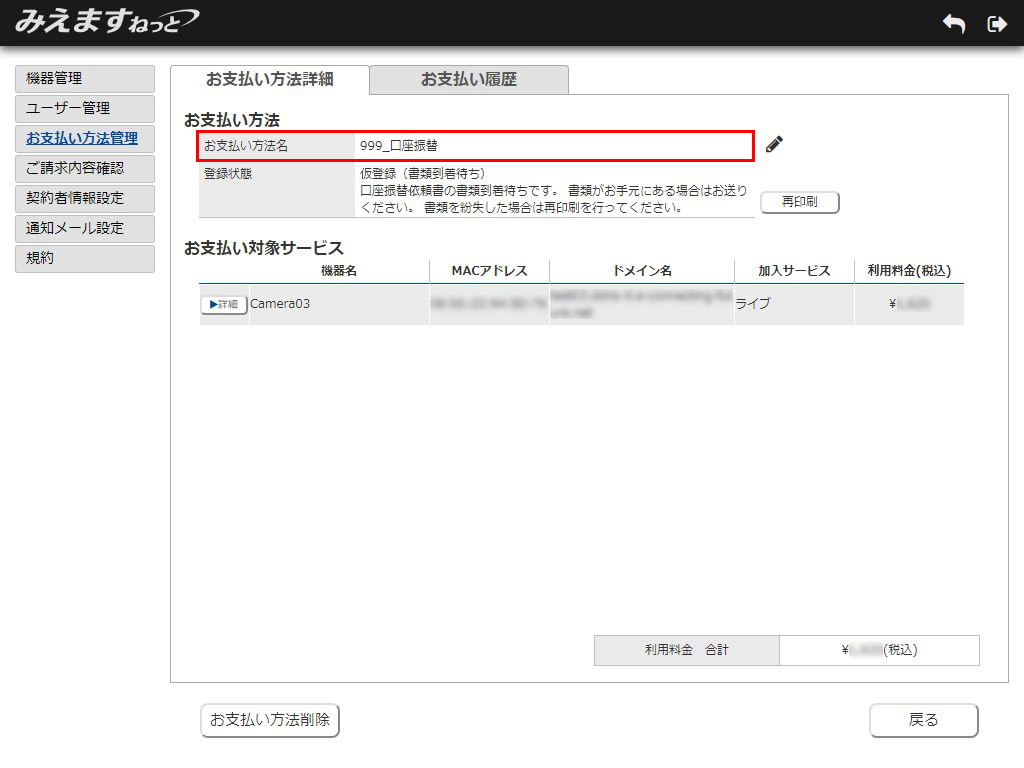
Task: Open ご請求内容確認 in the sidebar
Action: coord(85,168)
